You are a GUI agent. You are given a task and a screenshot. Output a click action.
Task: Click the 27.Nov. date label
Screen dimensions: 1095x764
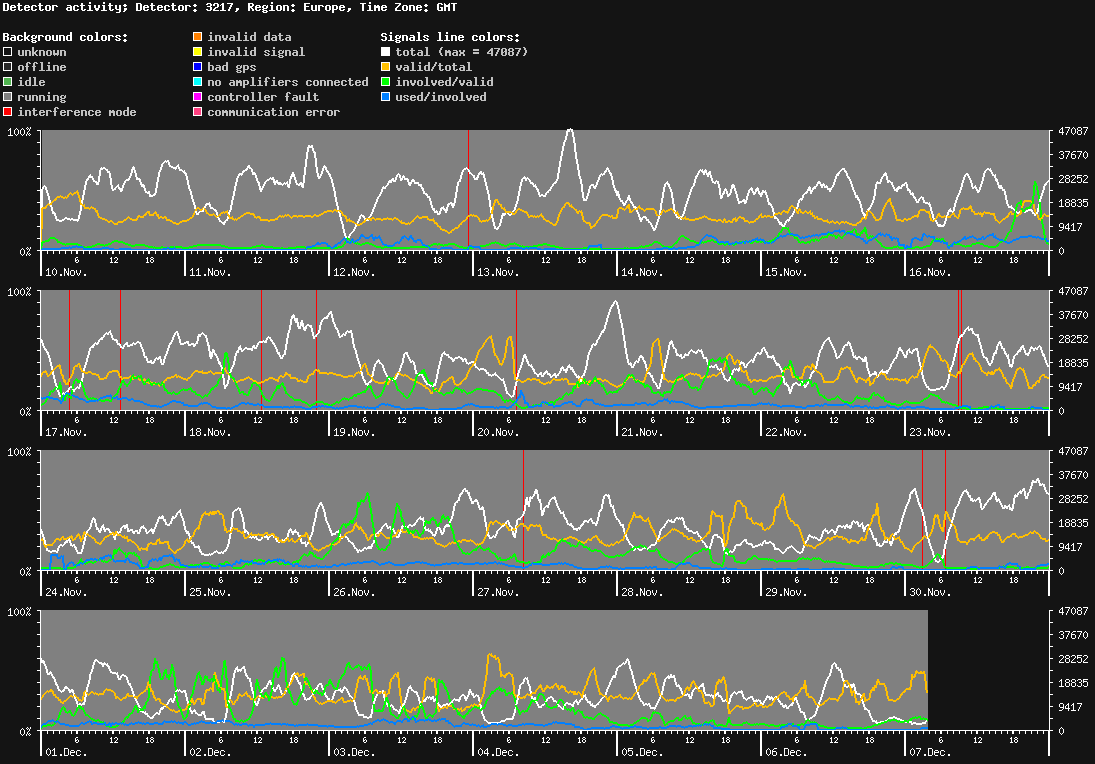(x=497, y=592)
